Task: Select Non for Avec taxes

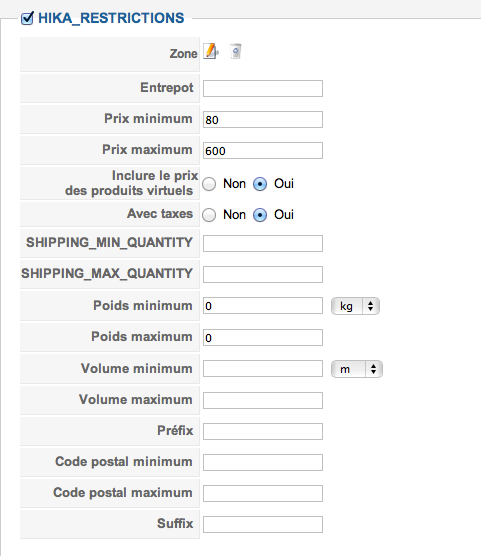Action: (209, 215)
